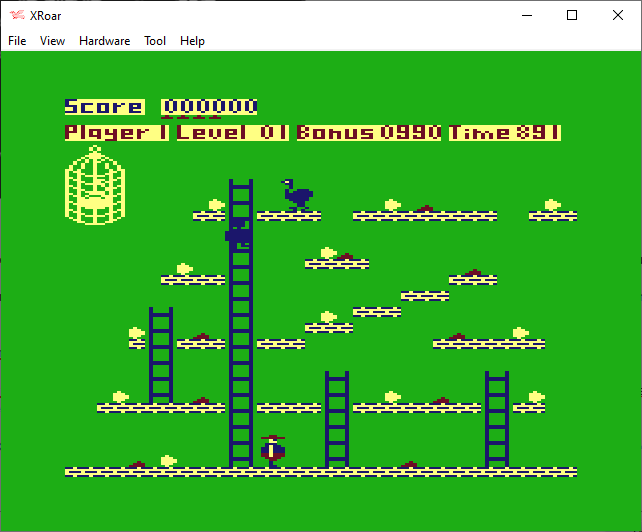
Task: Open the Hardware menu
Action: (x=104, y=41)
